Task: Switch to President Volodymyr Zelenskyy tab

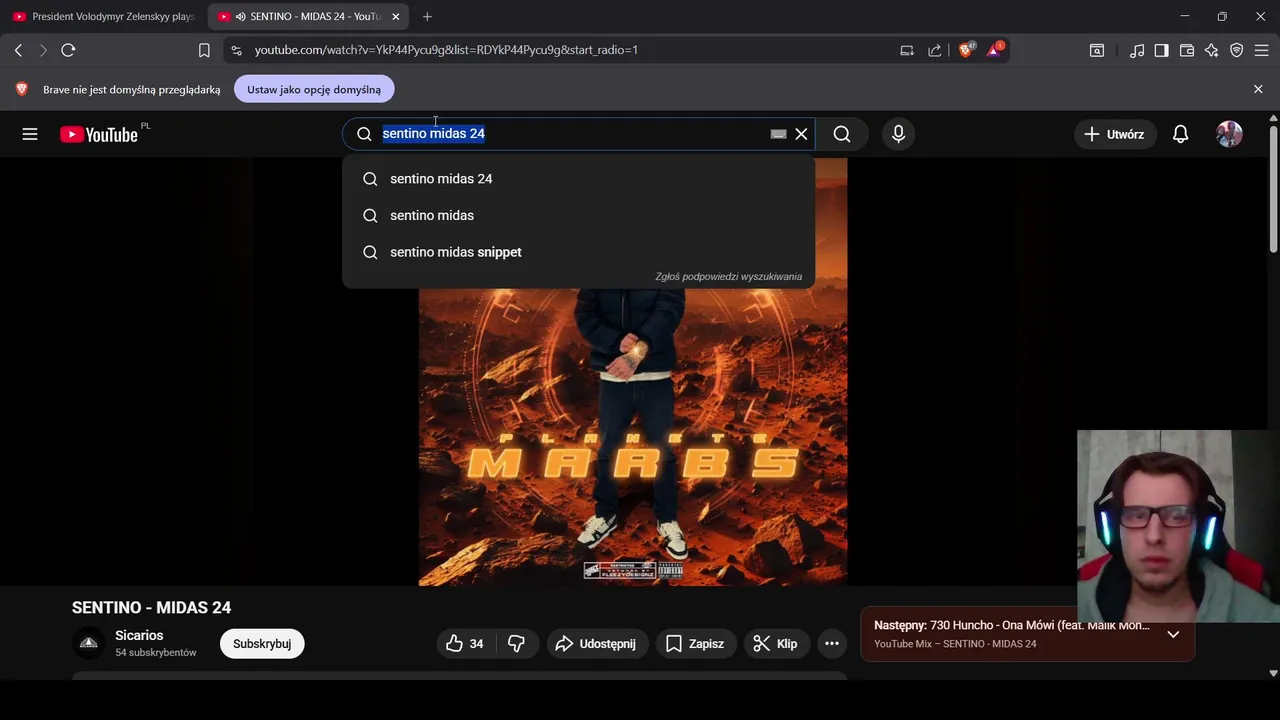Action: [x=102, y=16]
